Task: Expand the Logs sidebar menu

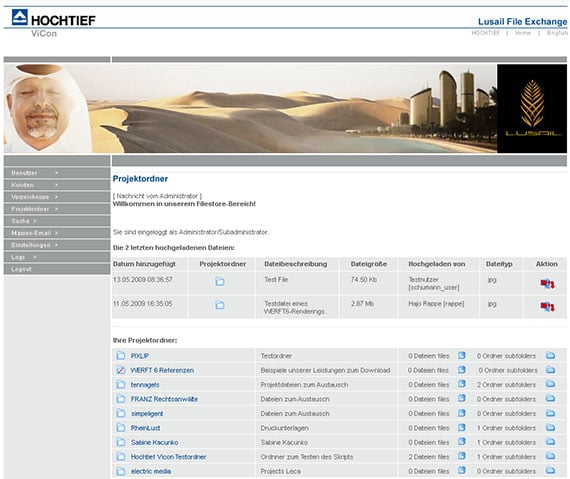Action: tap(57, 257)
